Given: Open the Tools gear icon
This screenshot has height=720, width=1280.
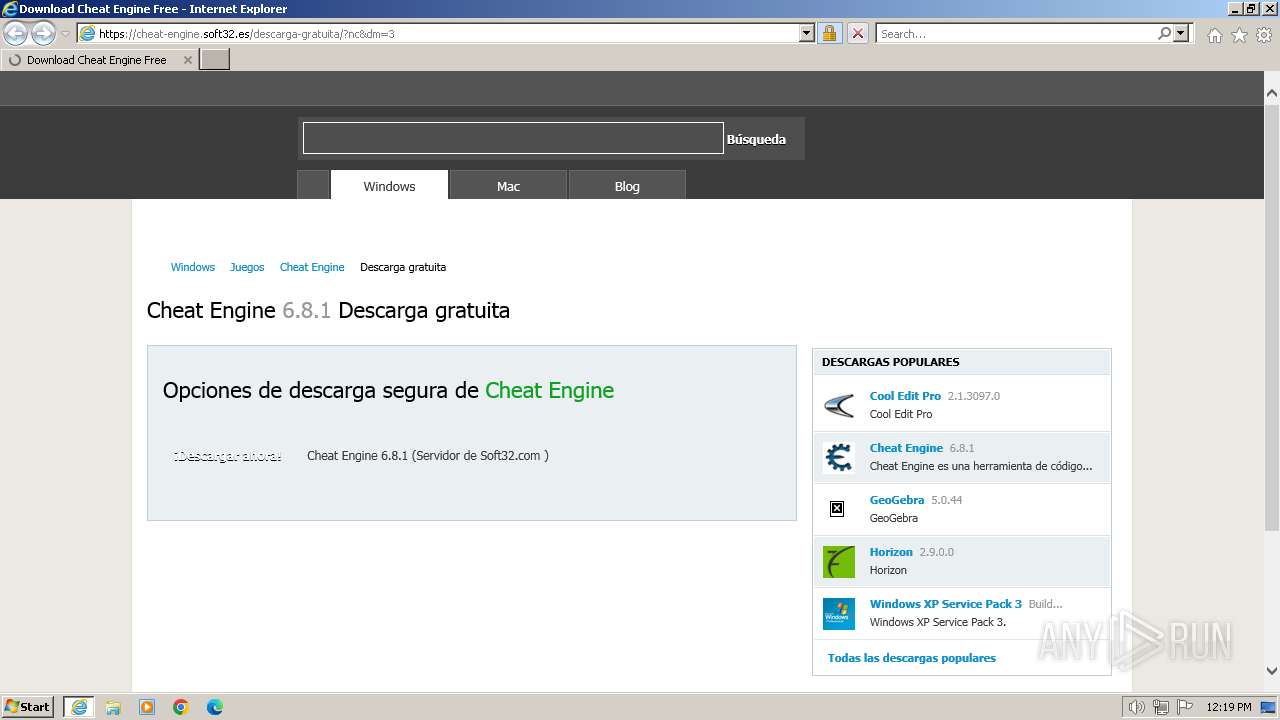Looking at the screenshot, I should (x=1263, y=35).
